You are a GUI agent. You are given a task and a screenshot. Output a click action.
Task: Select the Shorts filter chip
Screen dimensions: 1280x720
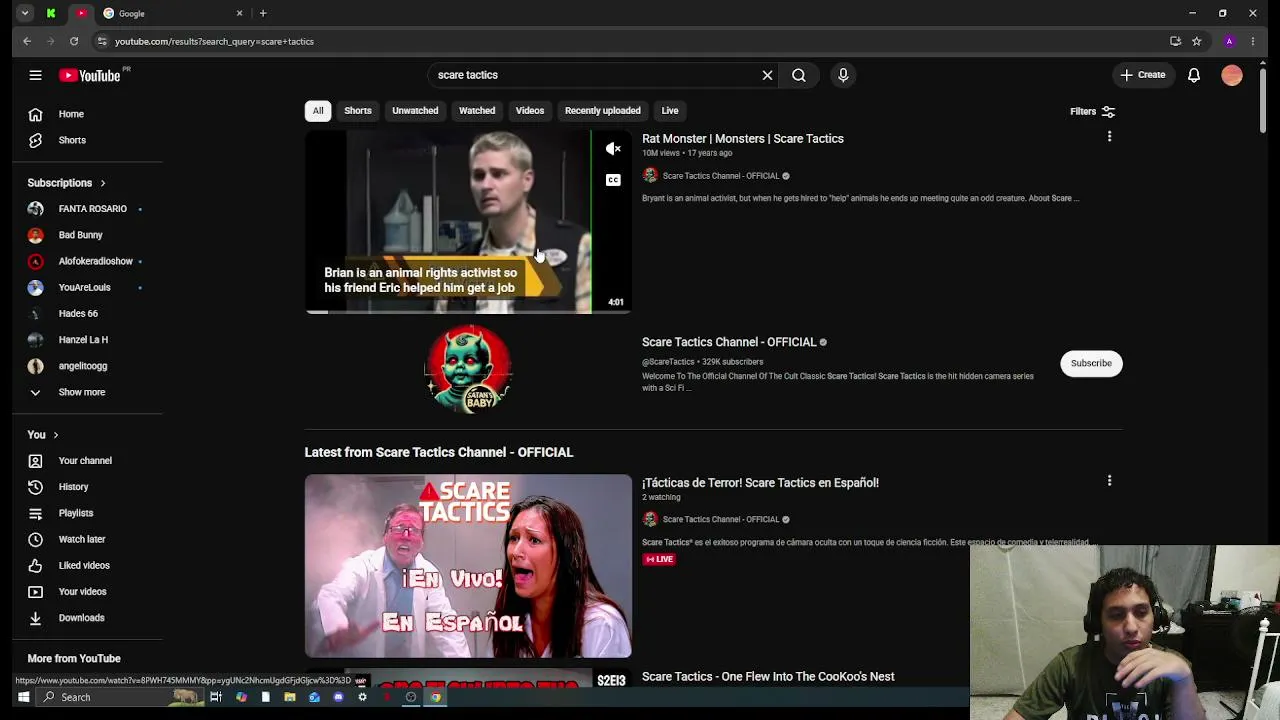358,111
